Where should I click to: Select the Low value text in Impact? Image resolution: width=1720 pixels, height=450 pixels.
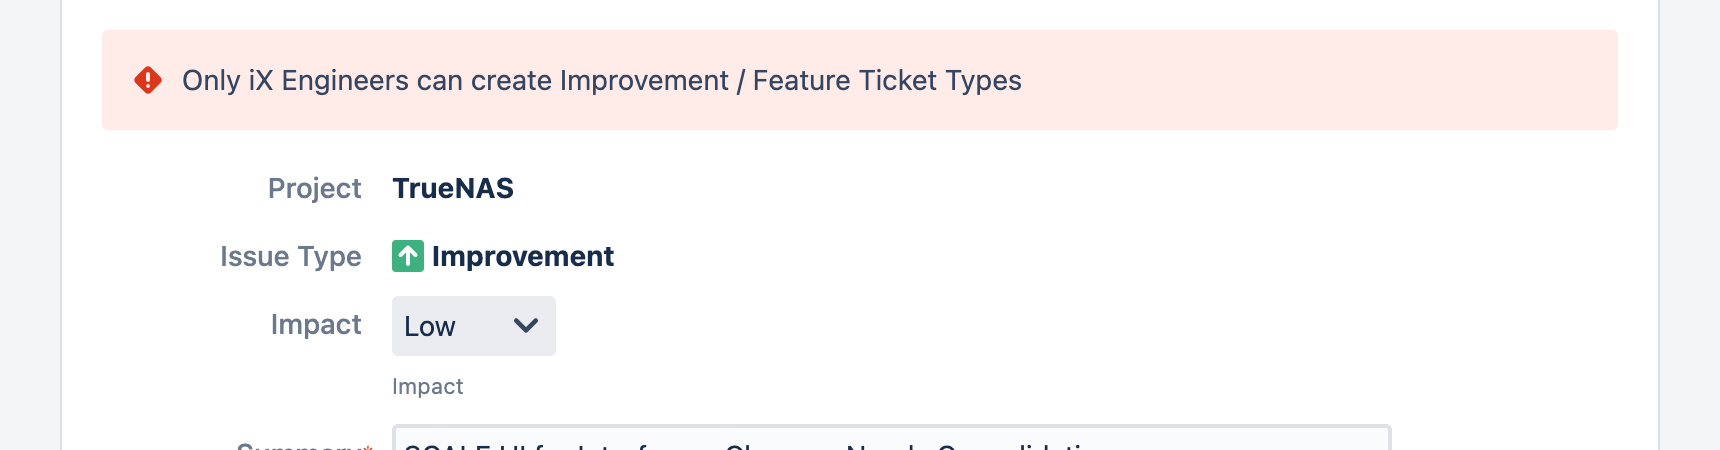(x=430, y=327)
